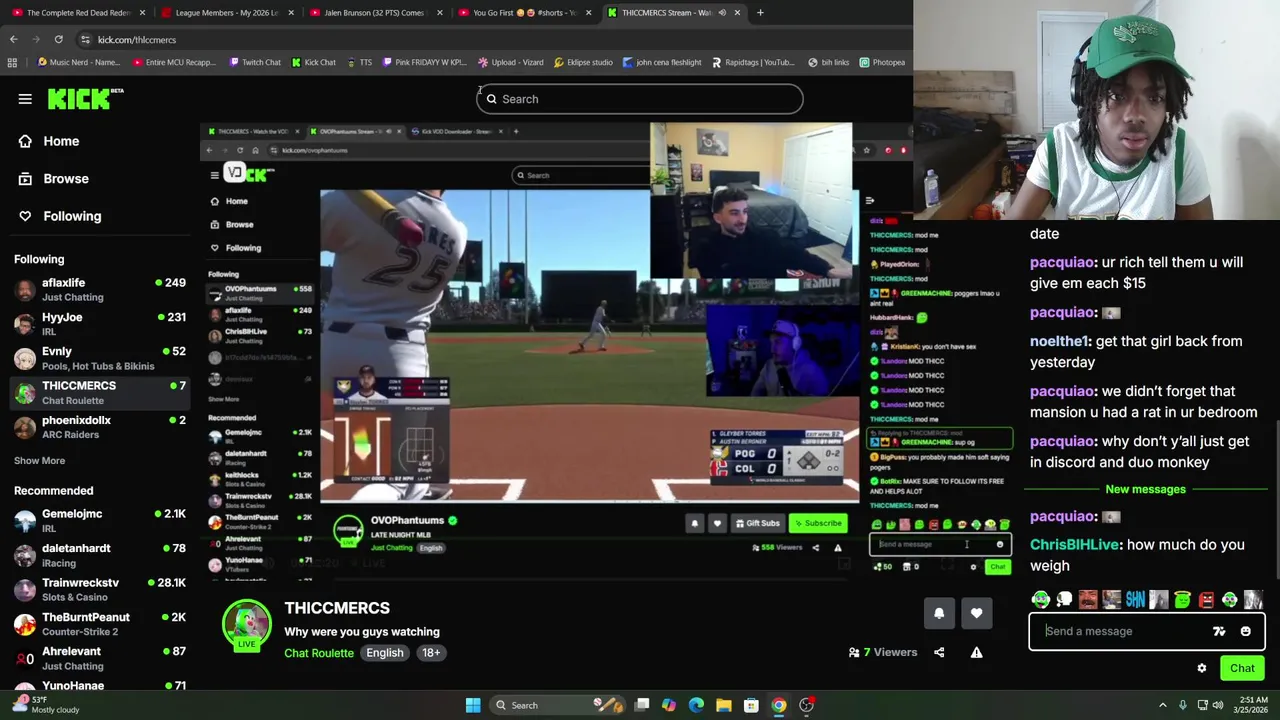Click the THICCMERCS avatar with LIVE badge

pos(246,626)
